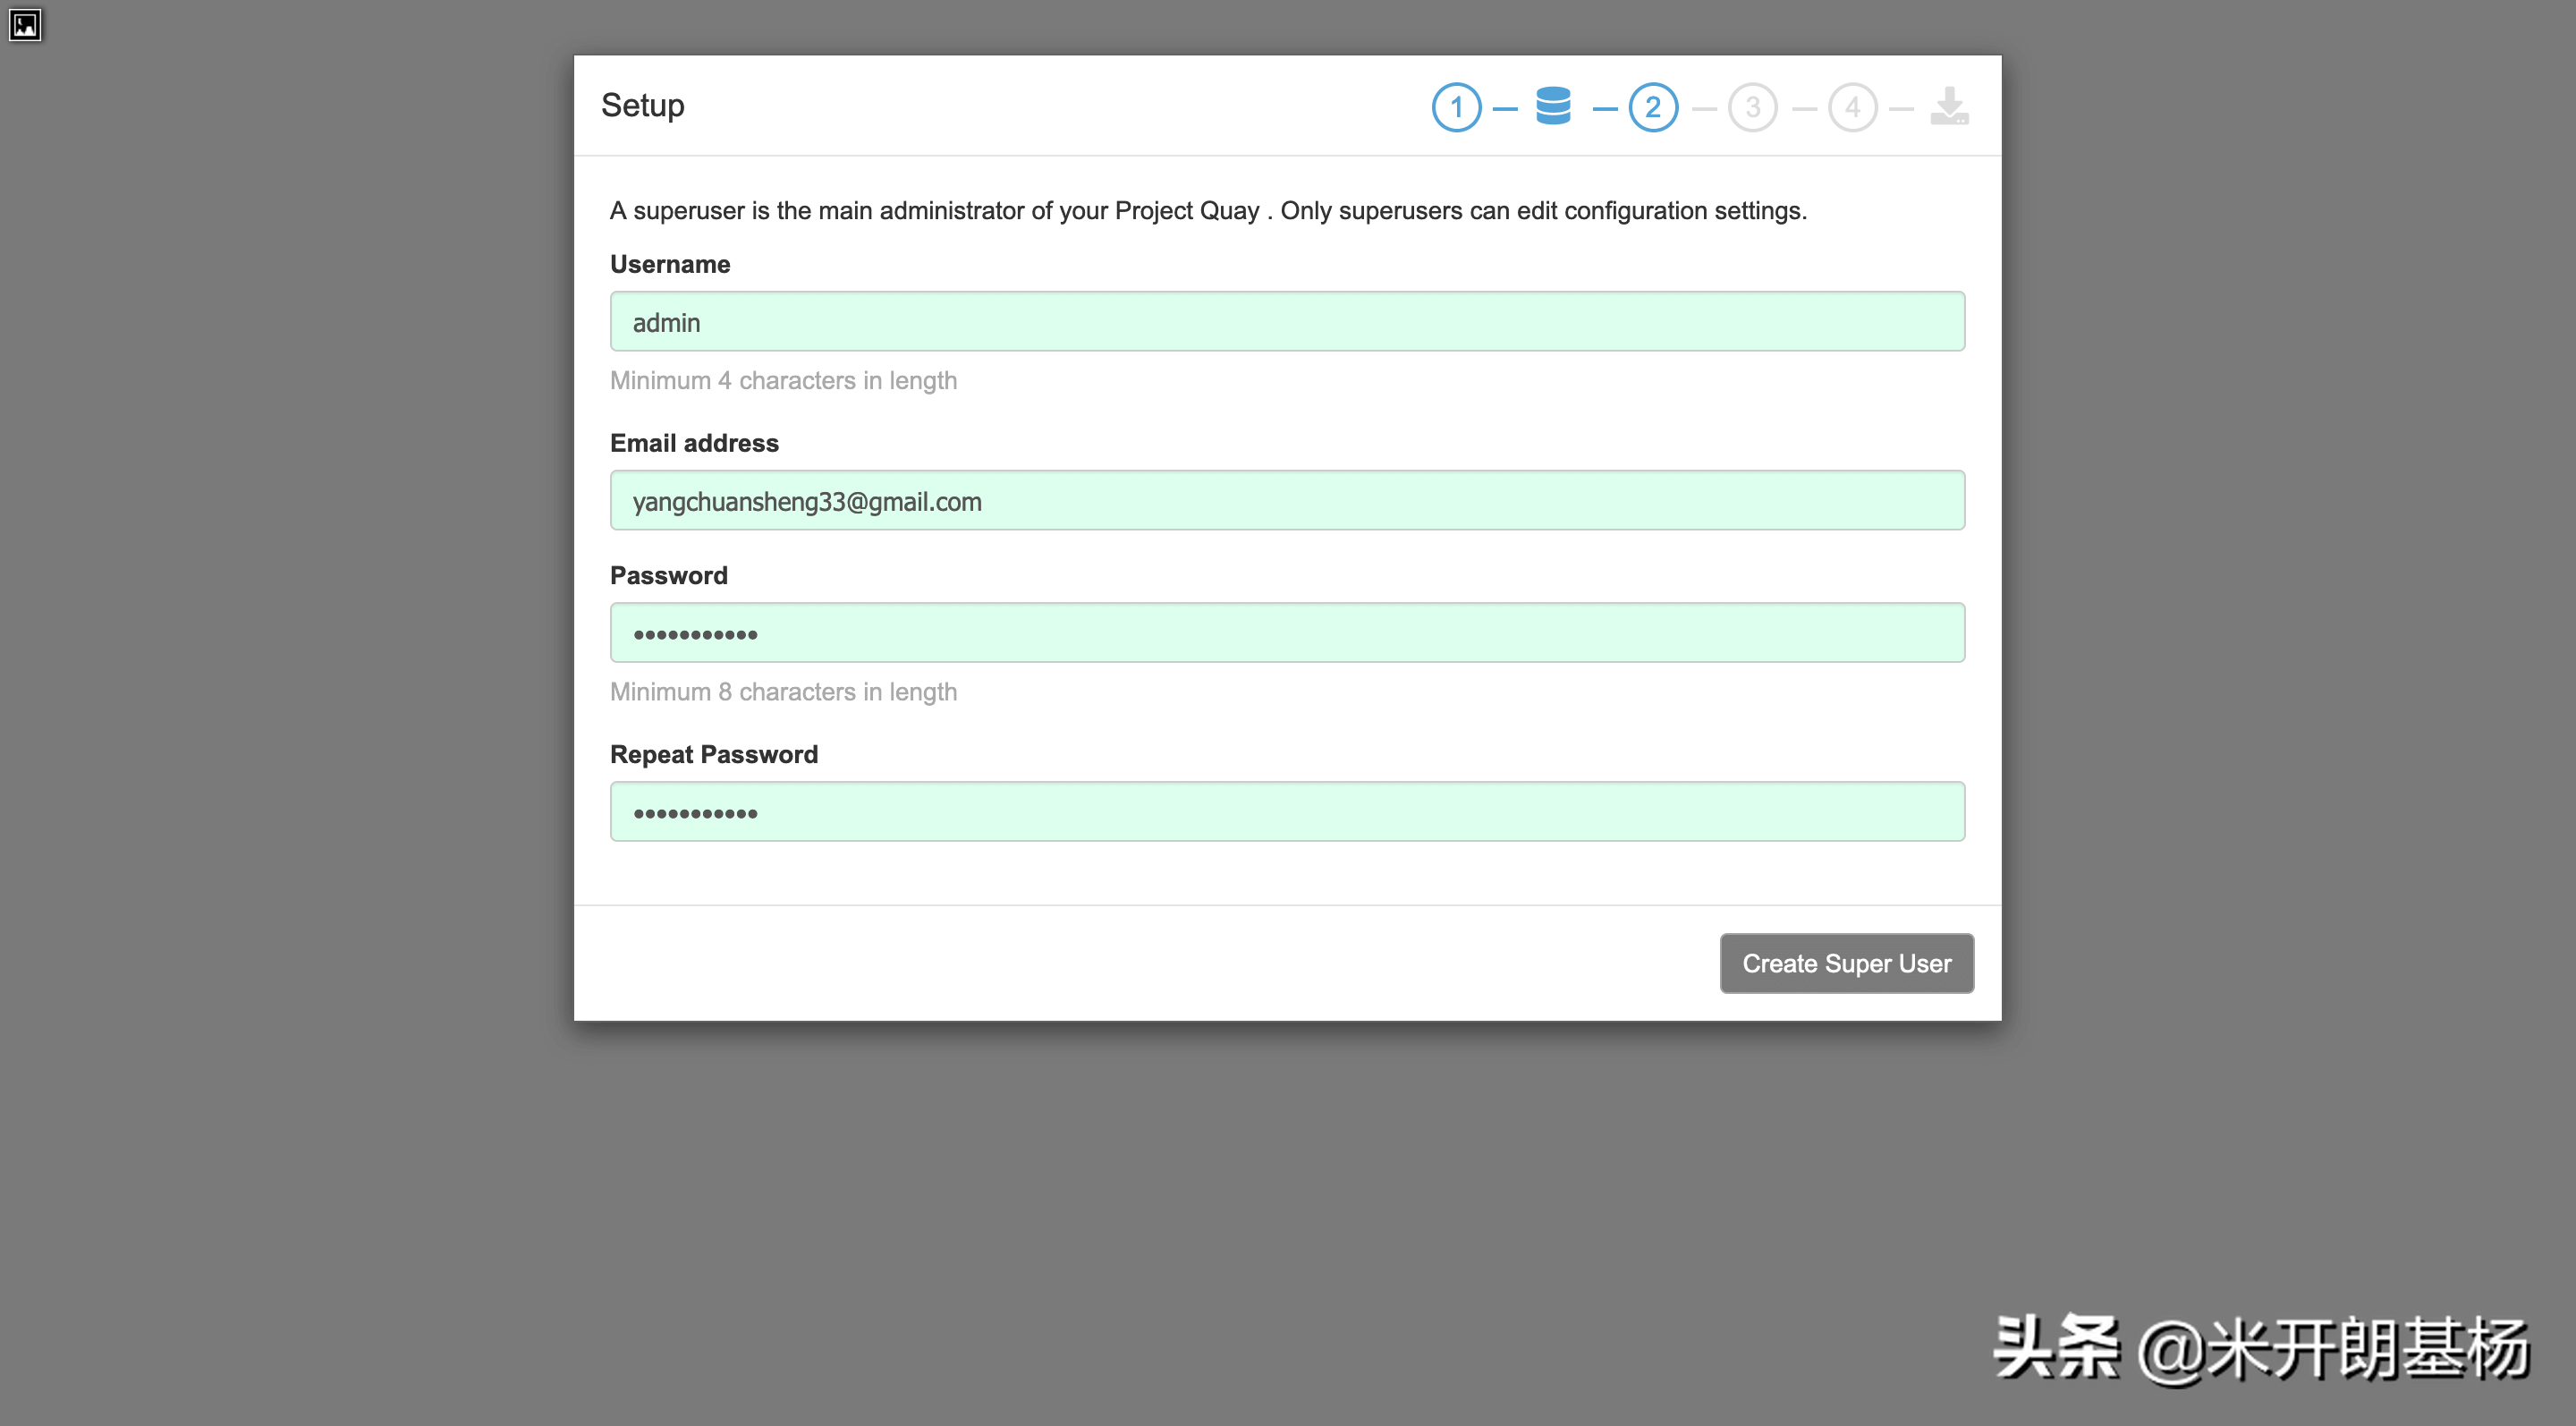Screen dimensions: 2576x1426
Task: Click the download config icon in stepper
Action: coord(1949,106)
